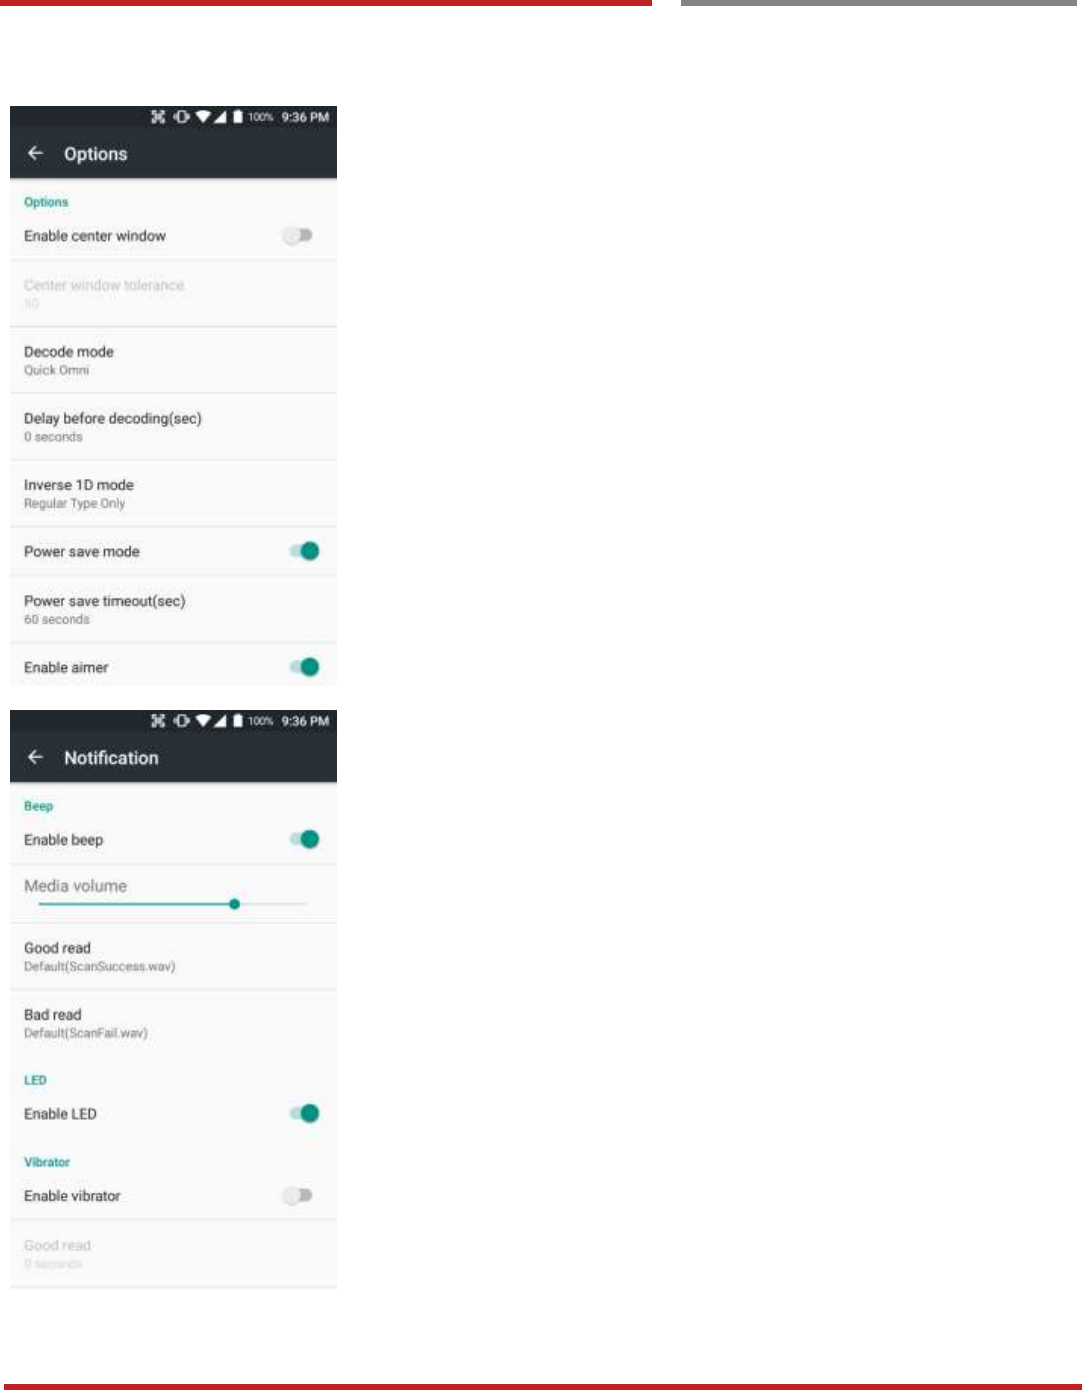Tap the vibrate icon in Options status bar

(x=181, y=117)
